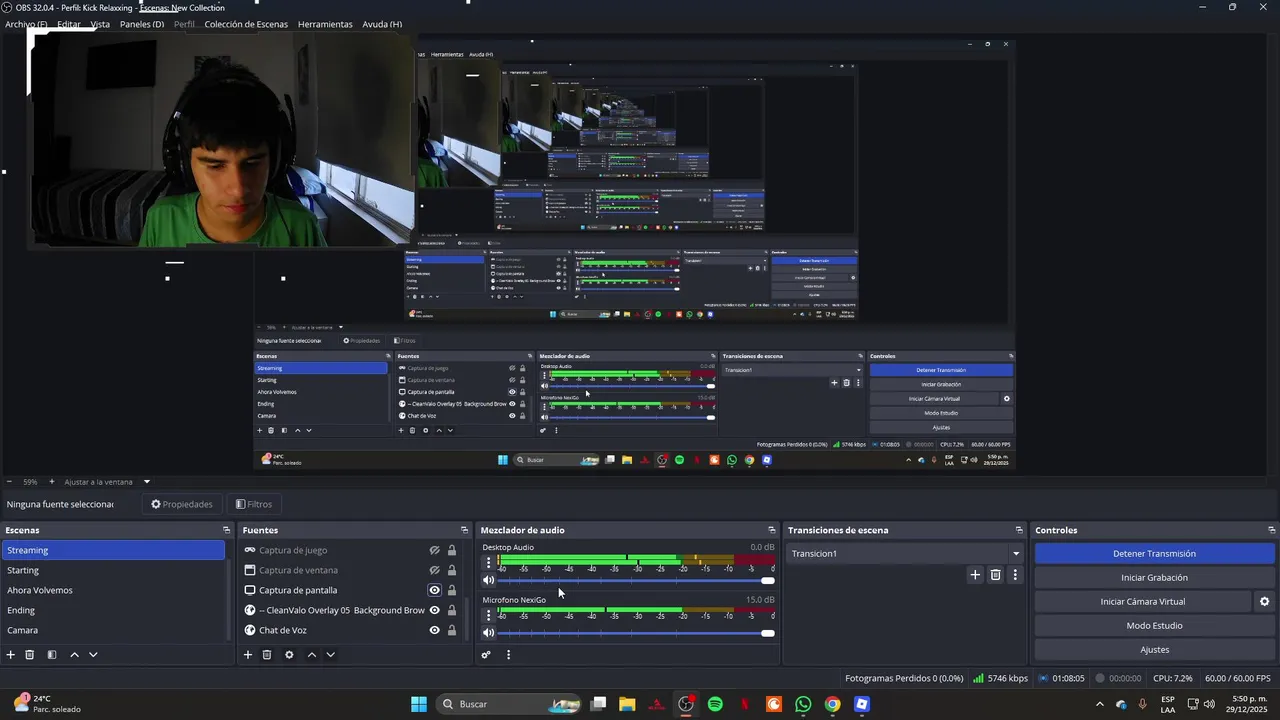The image size is (1280, 720).
Task: Remove selected scene with trash icon
Action: (30, 655)
